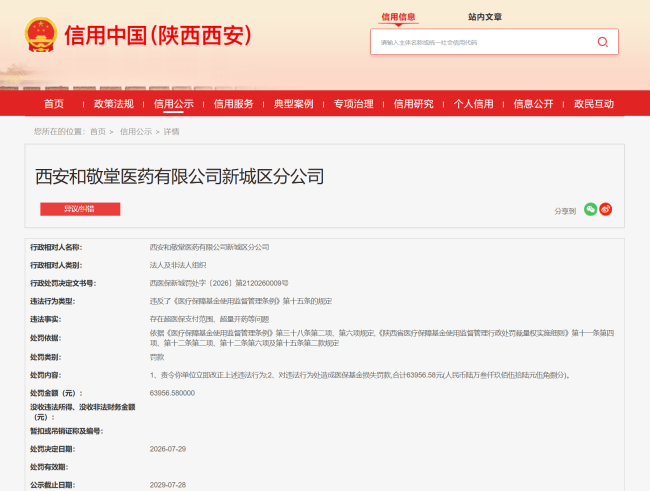This screenshot has width=650, height=491.
Task: Click the 行政相对人名称 value text
Action: [x=209, y=247]
